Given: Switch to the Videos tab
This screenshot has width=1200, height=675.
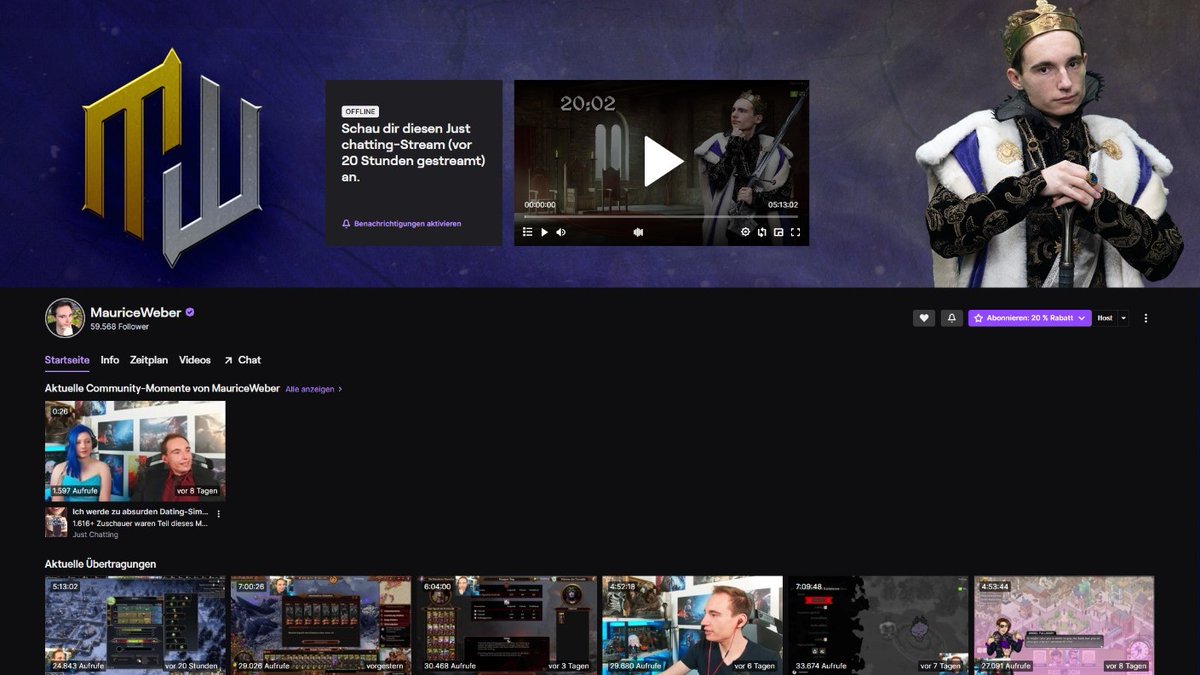Looking at the screenshot, I should point(195,360).
